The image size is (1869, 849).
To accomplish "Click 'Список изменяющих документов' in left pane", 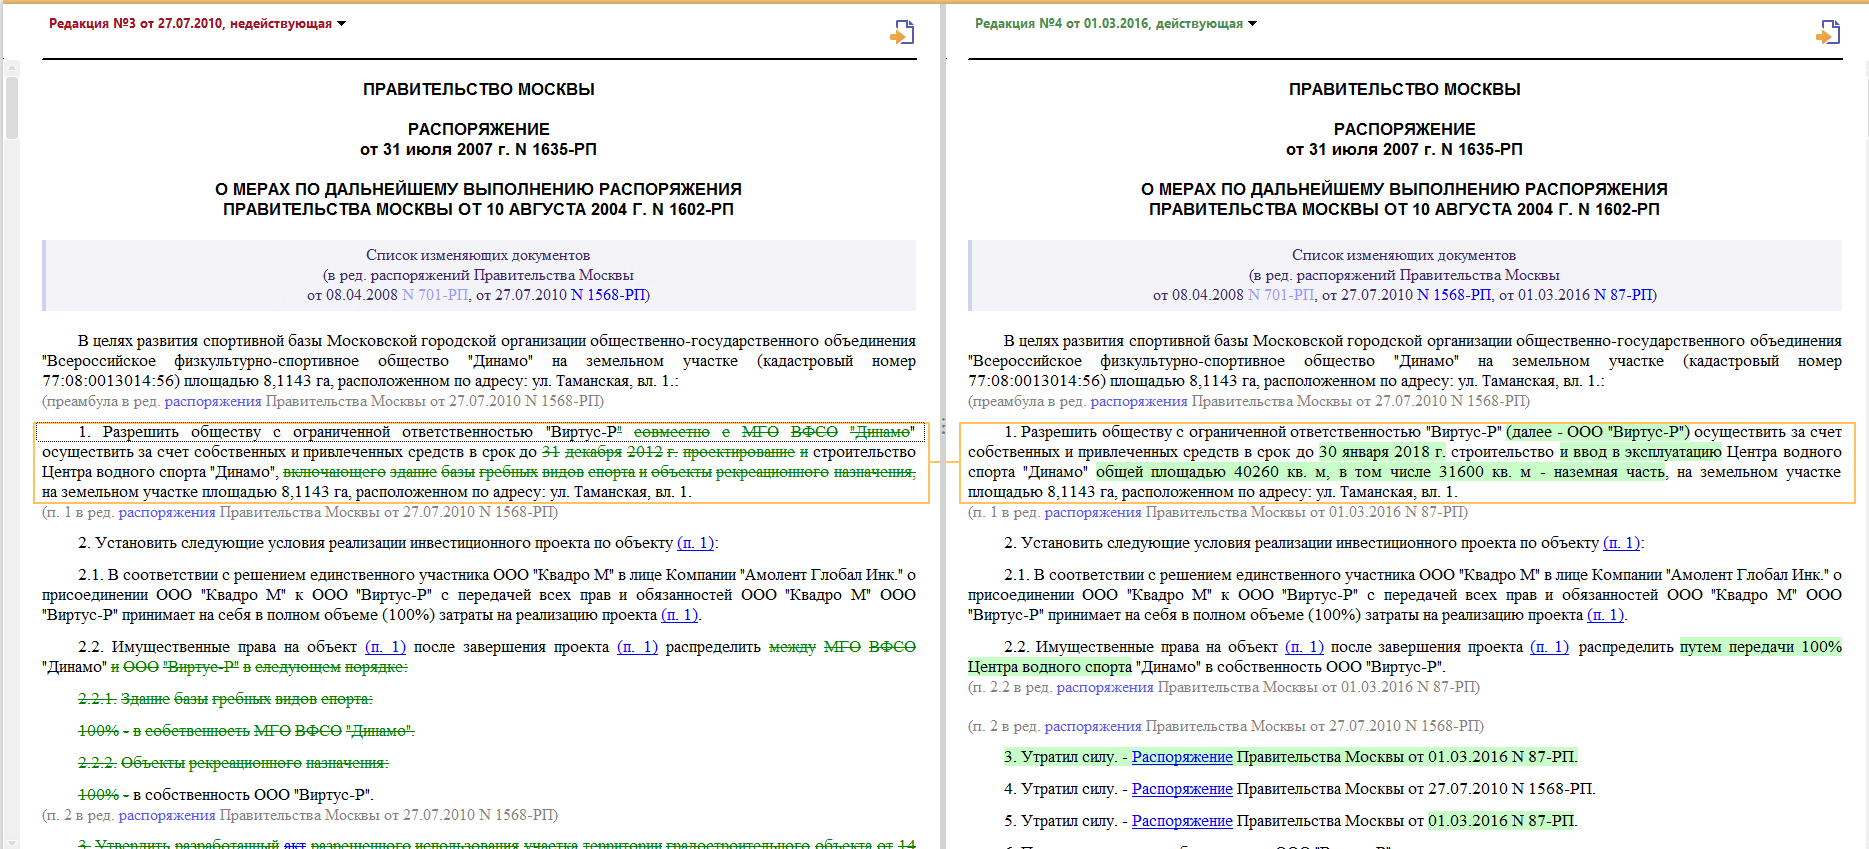I will [478, 255].
